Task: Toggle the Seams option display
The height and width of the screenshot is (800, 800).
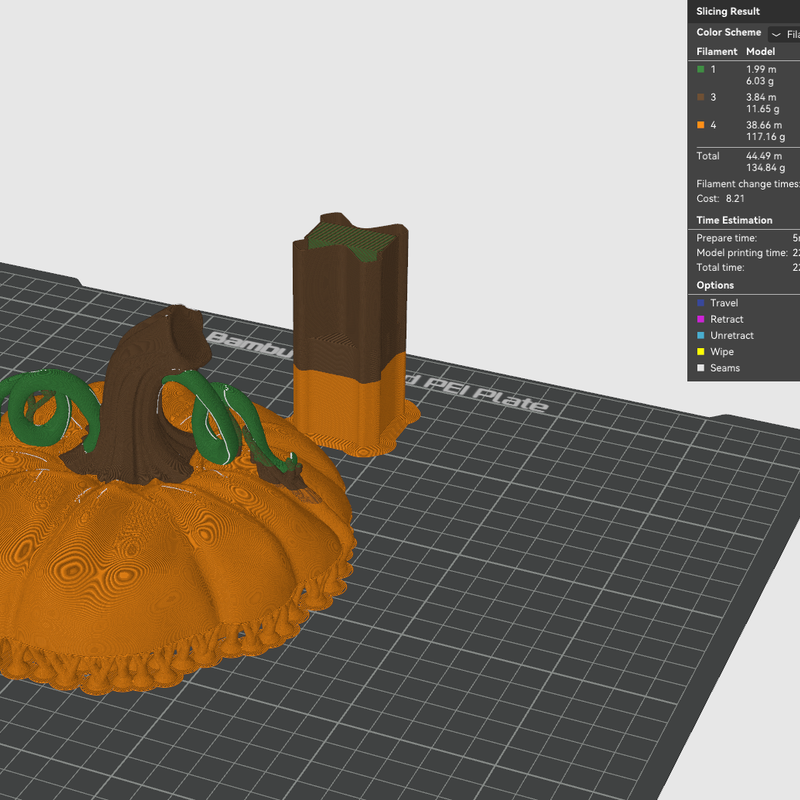Action: (718, 368)
